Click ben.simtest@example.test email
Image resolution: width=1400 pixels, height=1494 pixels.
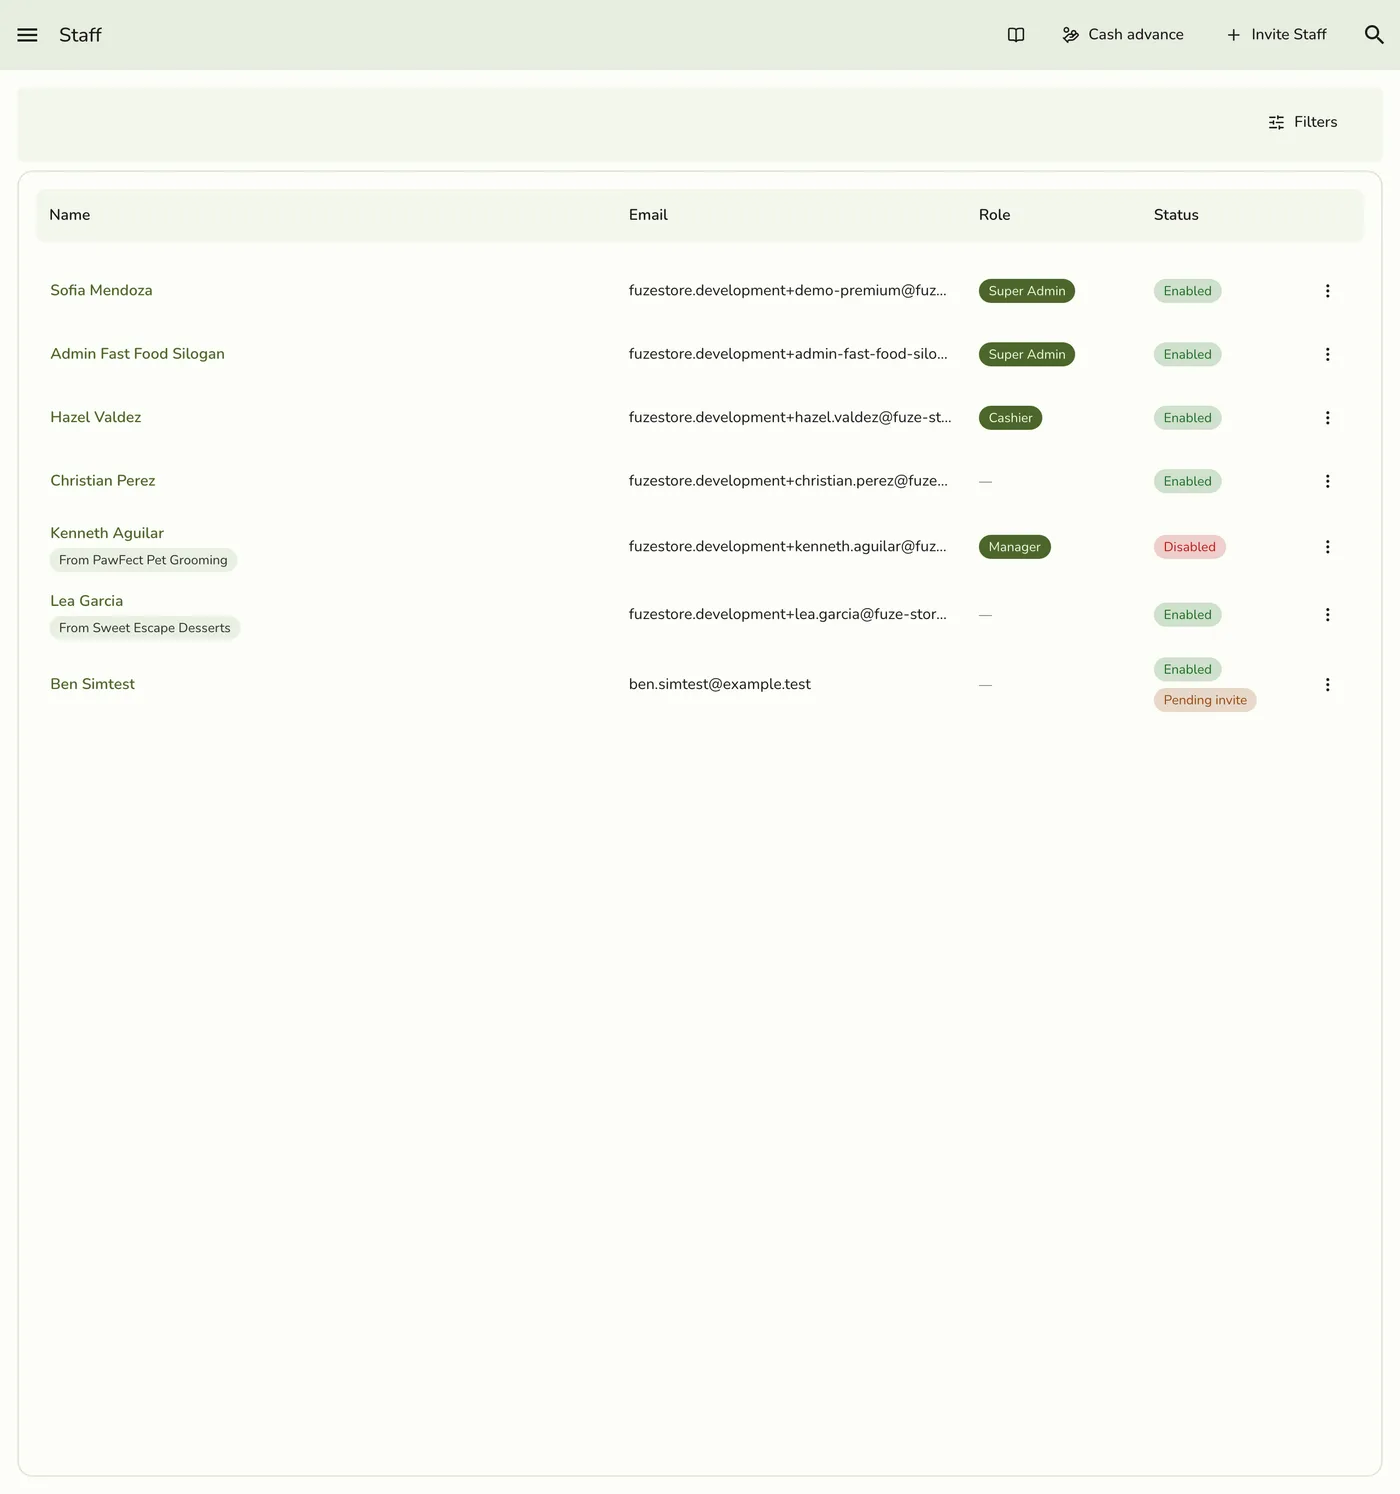(x=720, y=684)
